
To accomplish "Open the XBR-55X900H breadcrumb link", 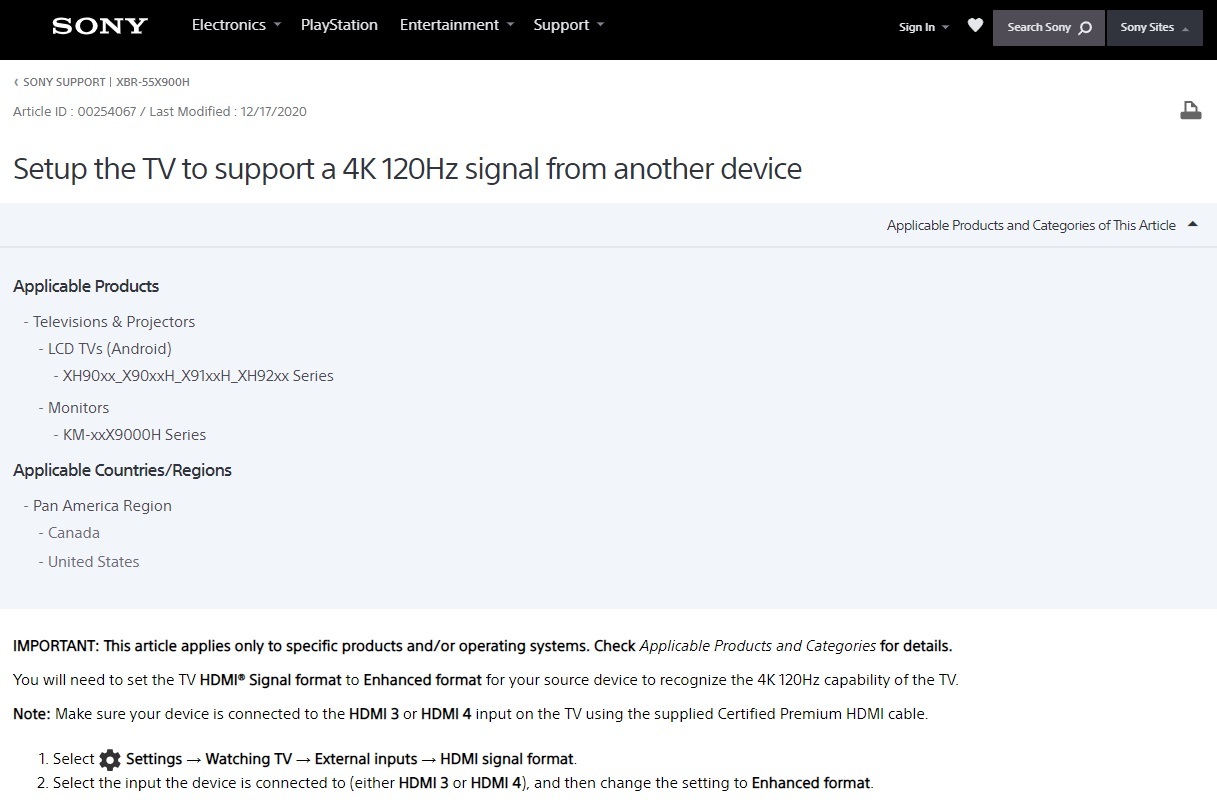I will coord(152,82).
